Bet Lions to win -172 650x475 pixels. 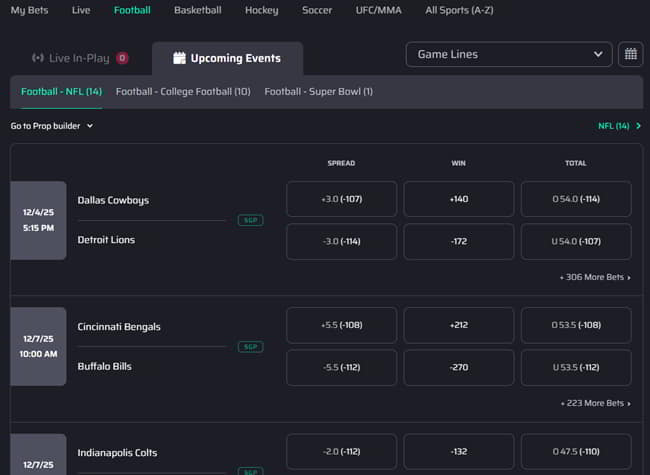click(x=459, y=241)
